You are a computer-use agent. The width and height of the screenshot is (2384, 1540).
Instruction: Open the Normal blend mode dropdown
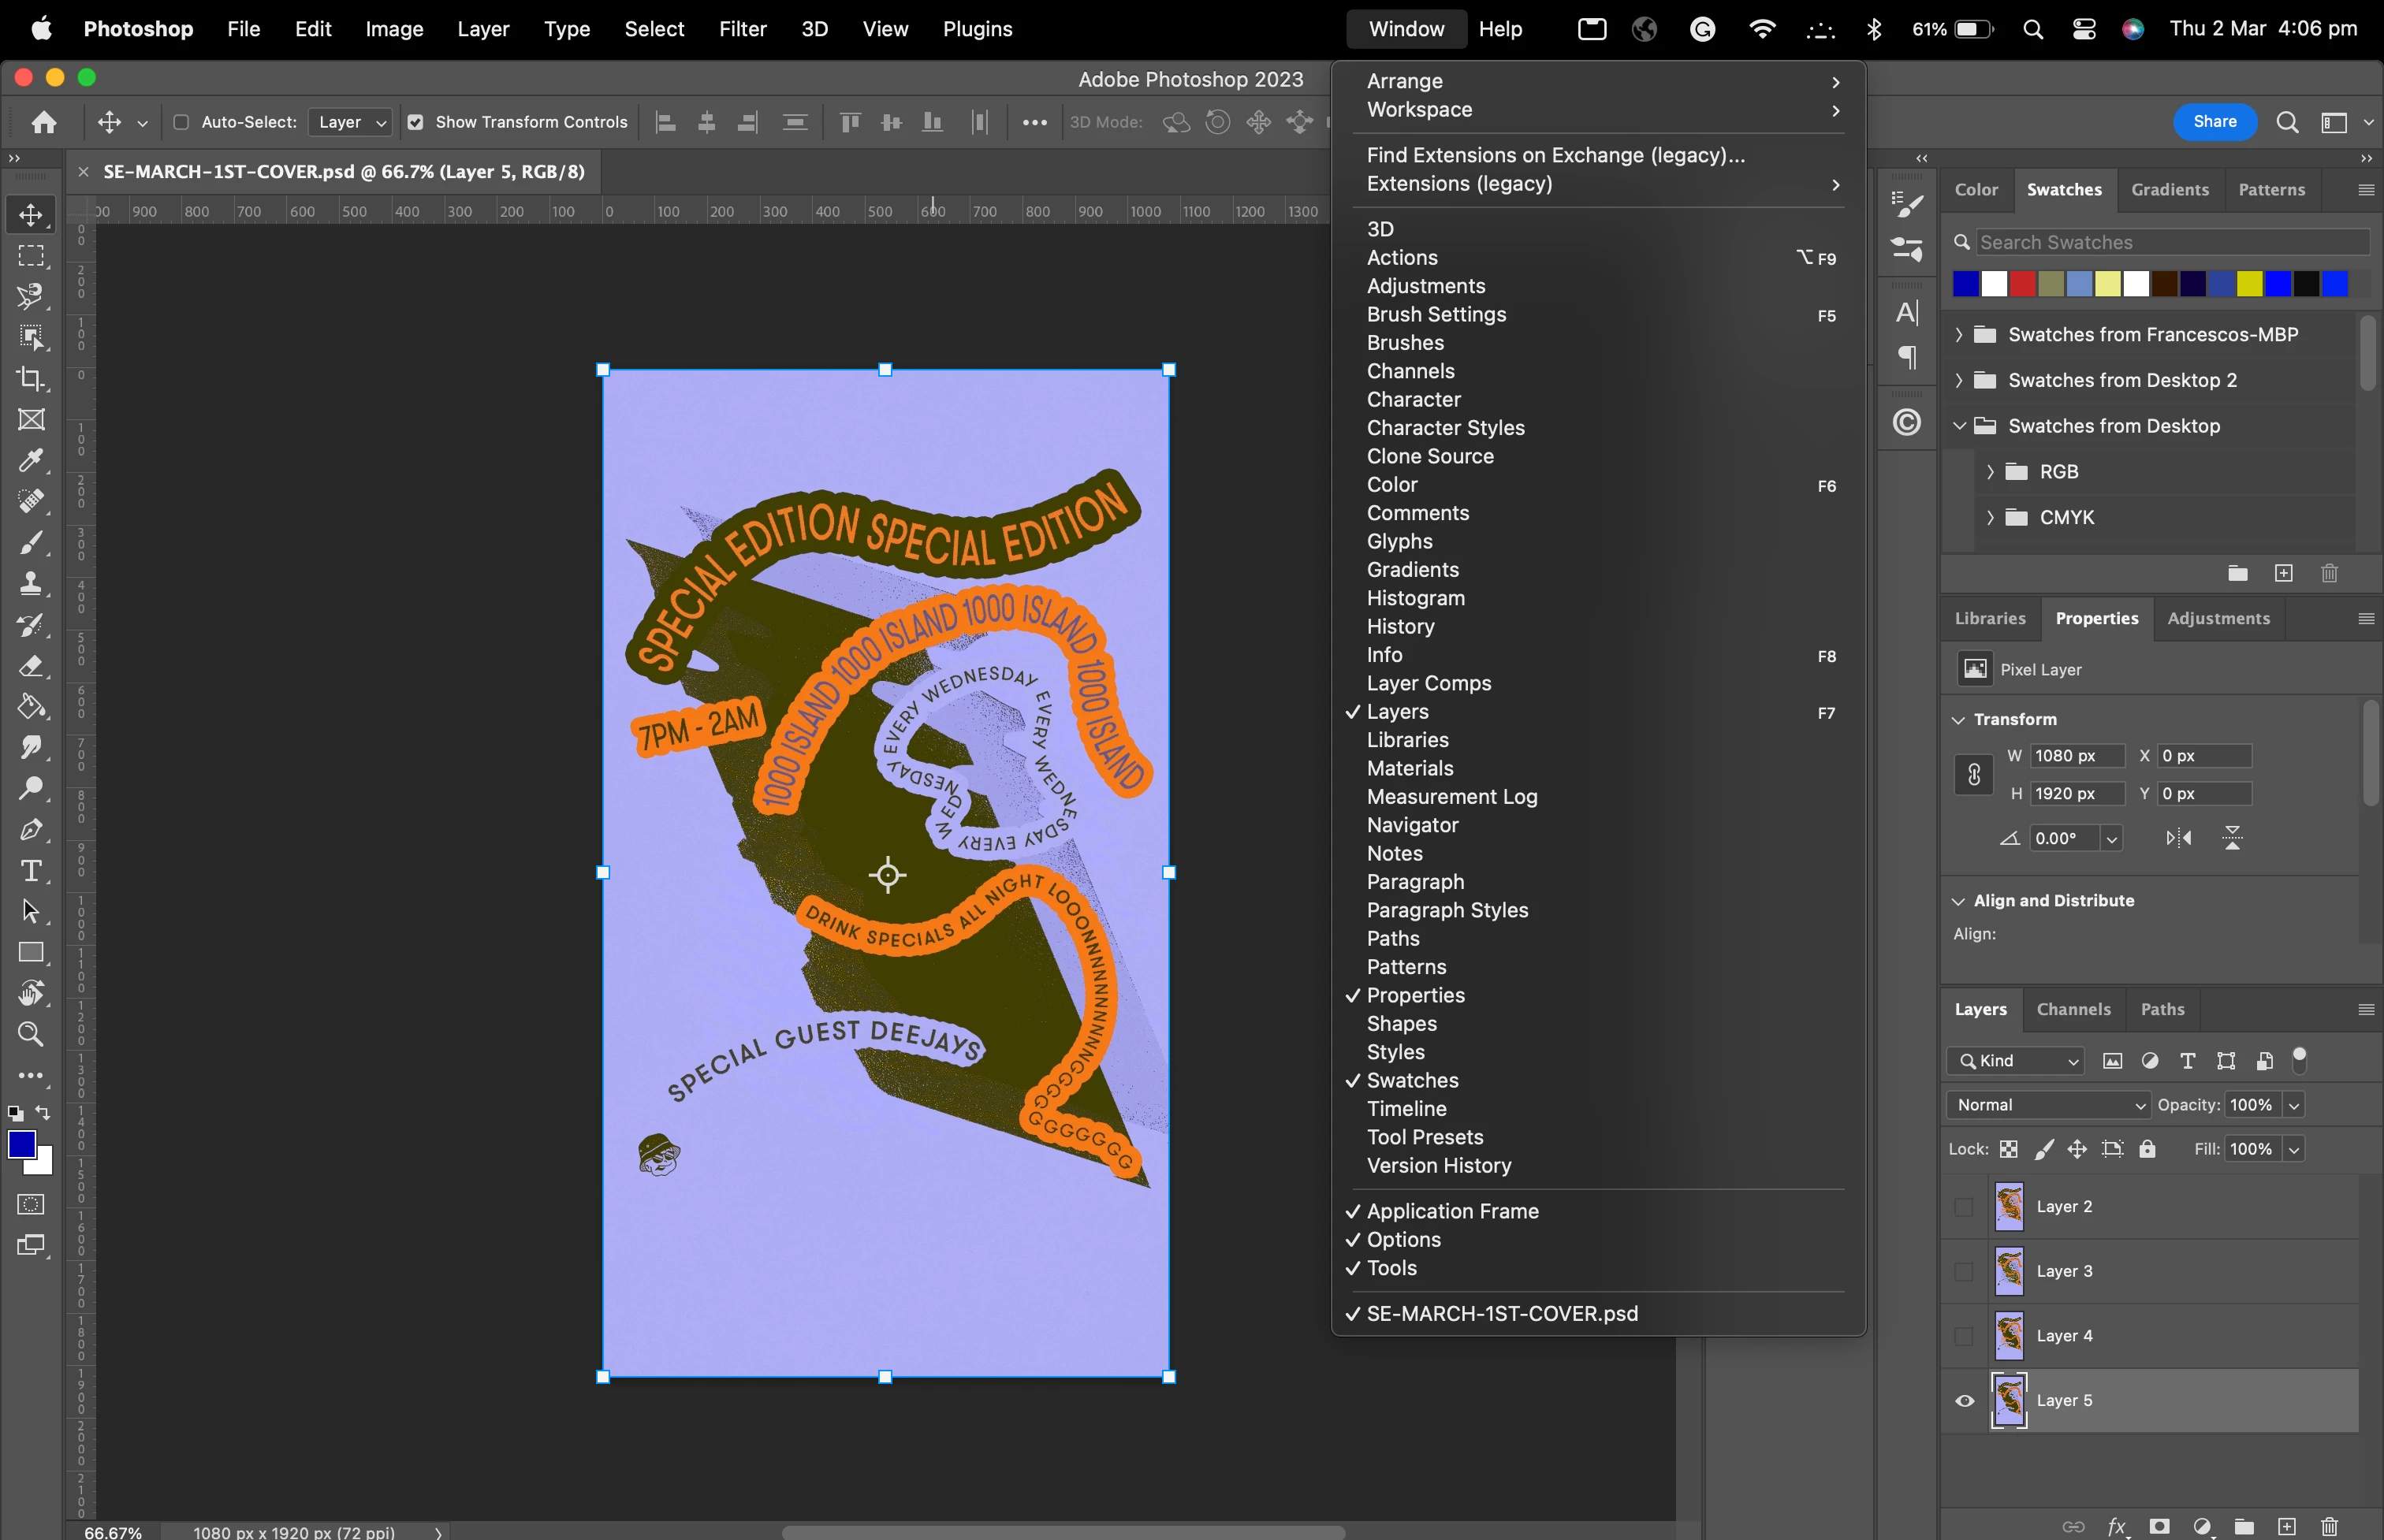coord(2047,1105)
